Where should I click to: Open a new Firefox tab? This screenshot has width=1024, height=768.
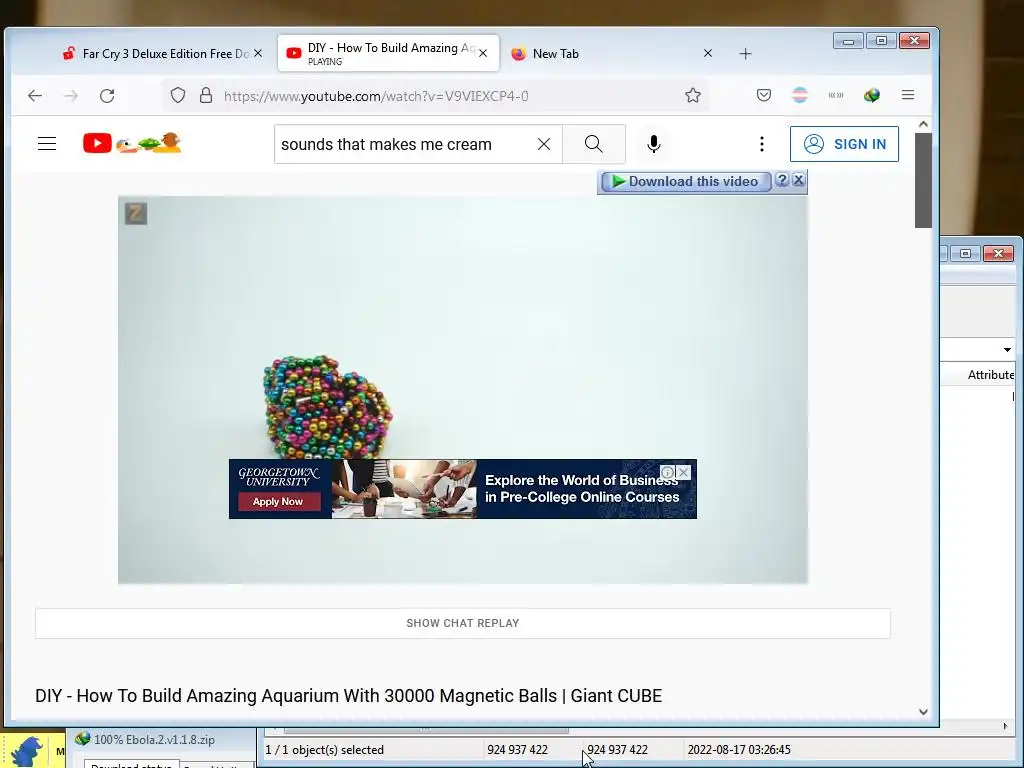pyautogui.click(x=745, y=54)
